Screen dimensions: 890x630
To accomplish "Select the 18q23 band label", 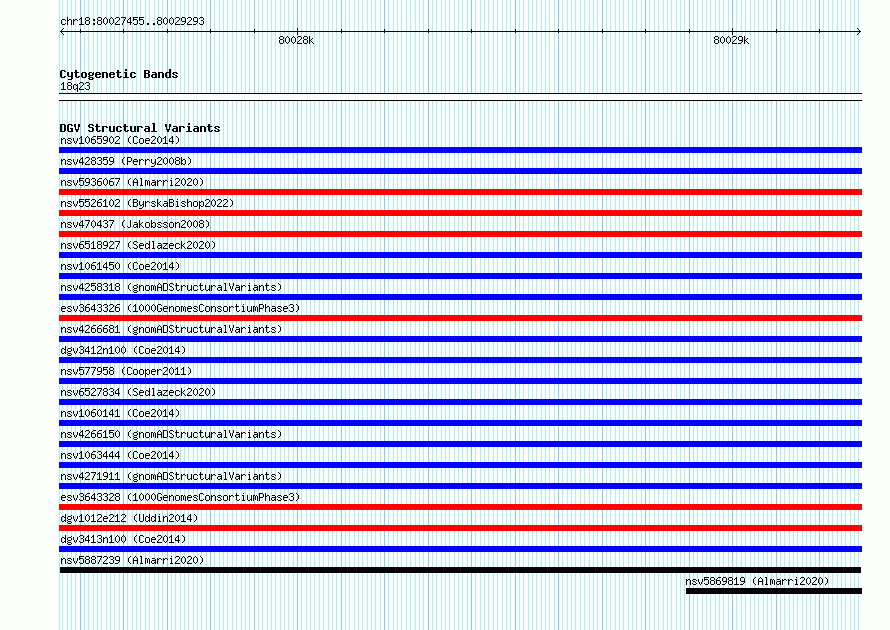I will (75, 86).
